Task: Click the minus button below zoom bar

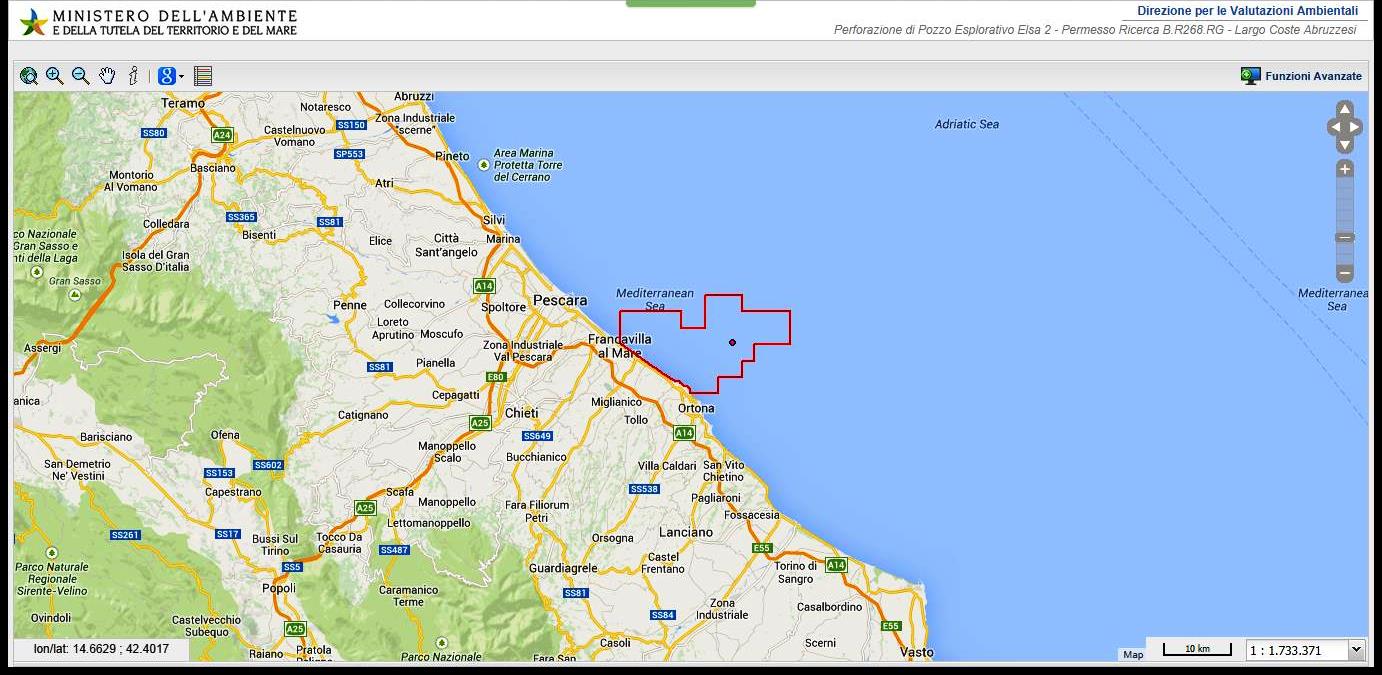Action: click(1345, 273)
